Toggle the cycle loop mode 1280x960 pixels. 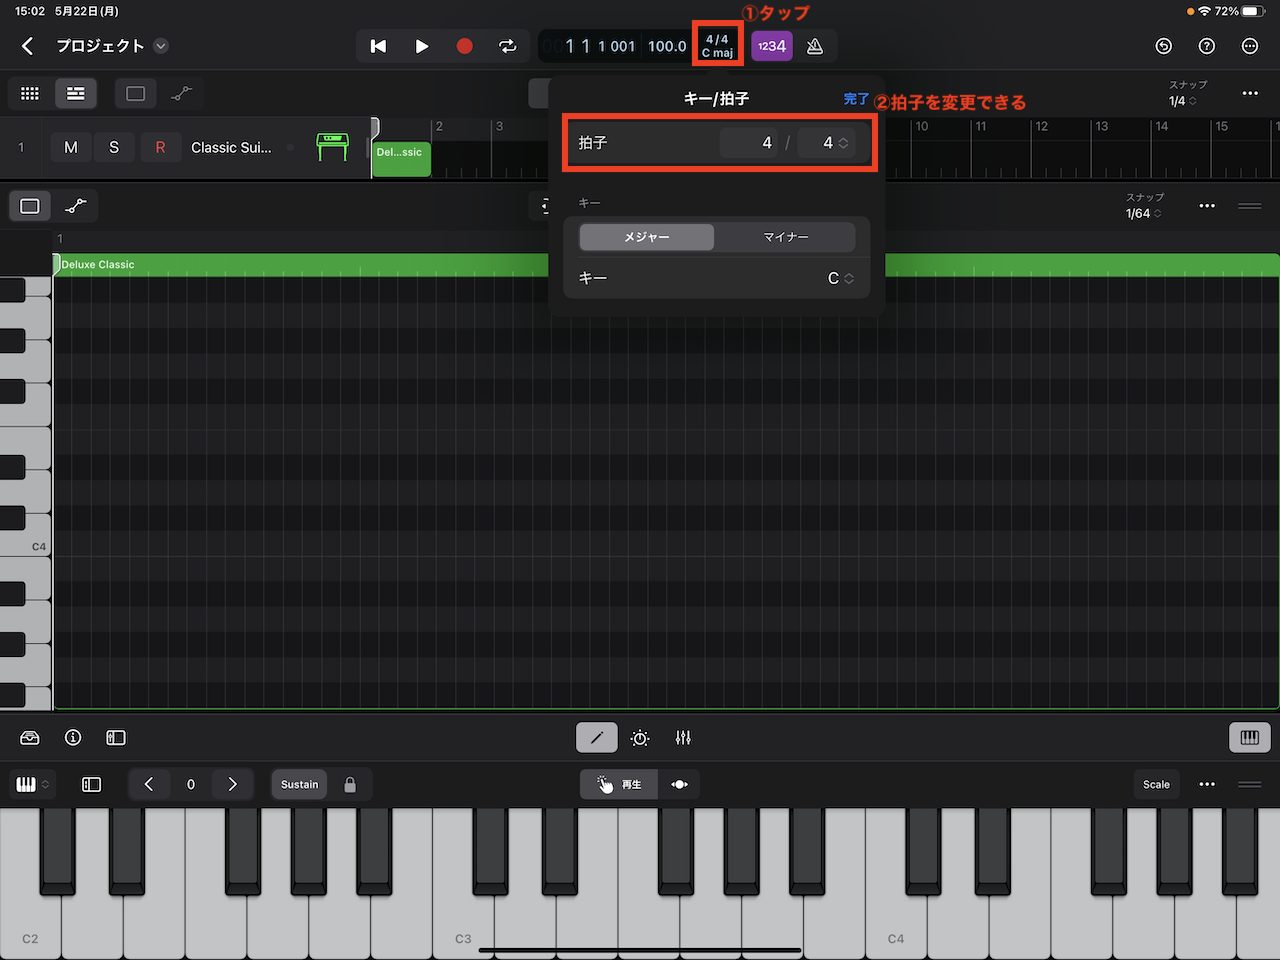pyautogui.click(x=508, y=46)
